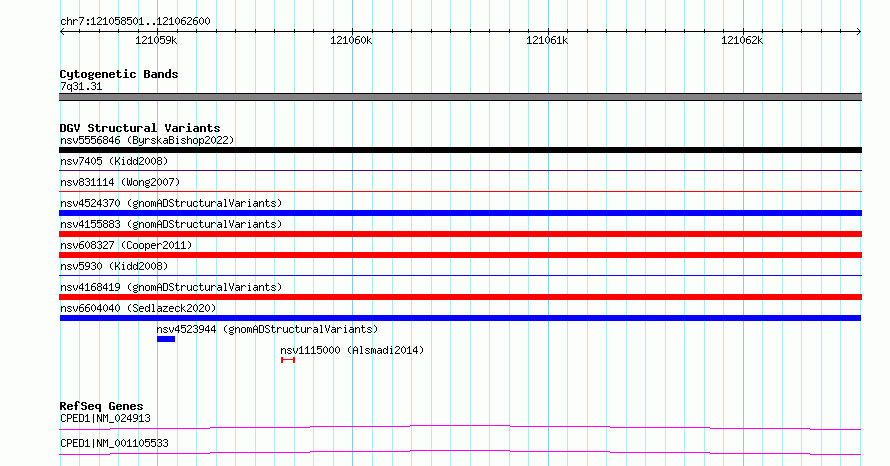Click the 121061k ruler label
Screen dimensions: 890x466
tap(547, 40)
